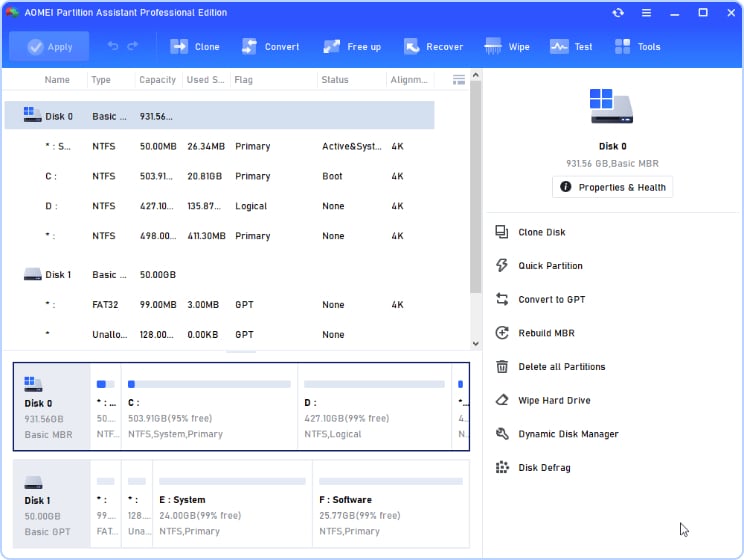Viewport: 744px width, 560px height.
Task: Open the hamburger menu in title bar
Action: (646, 13)
